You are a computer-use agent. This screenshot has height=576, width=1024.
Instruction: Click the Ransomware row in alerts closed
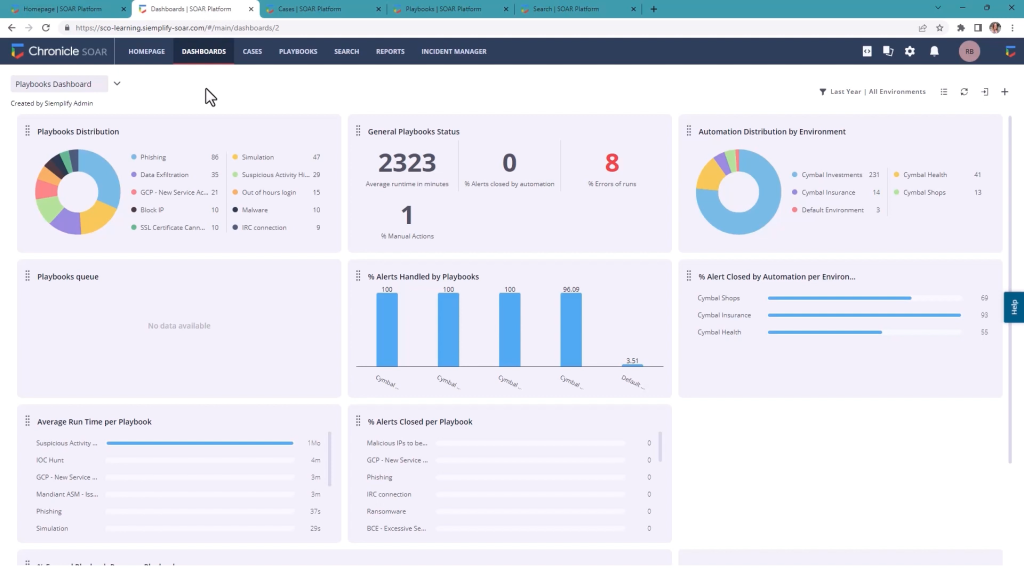509,511
